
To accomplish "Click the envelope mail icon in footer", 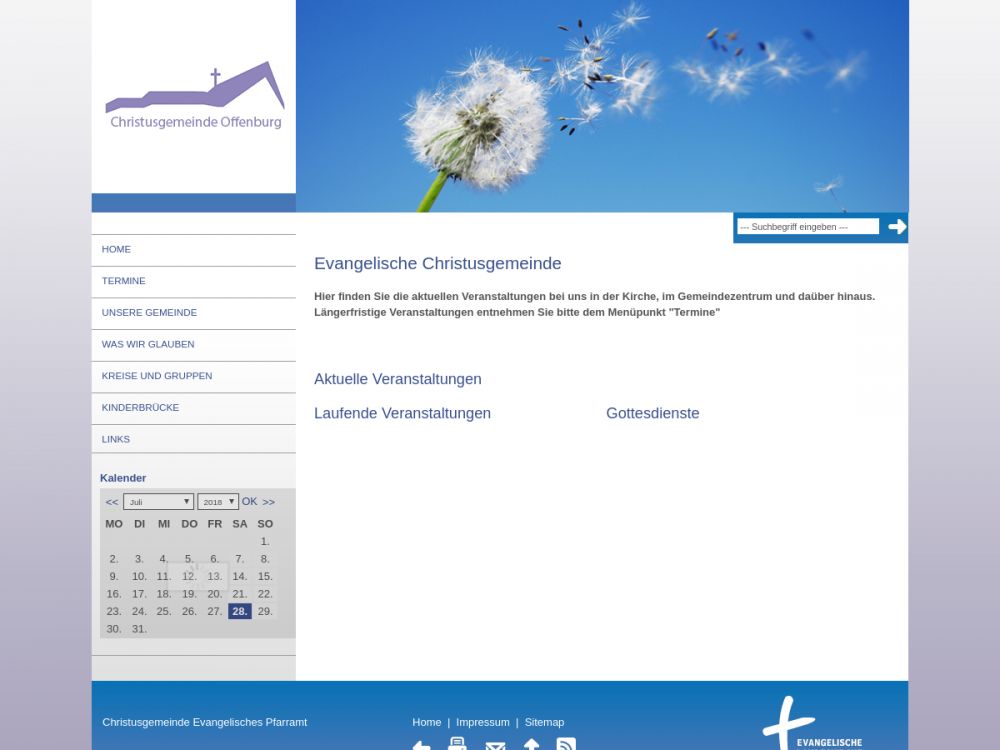I will (495, 746).
